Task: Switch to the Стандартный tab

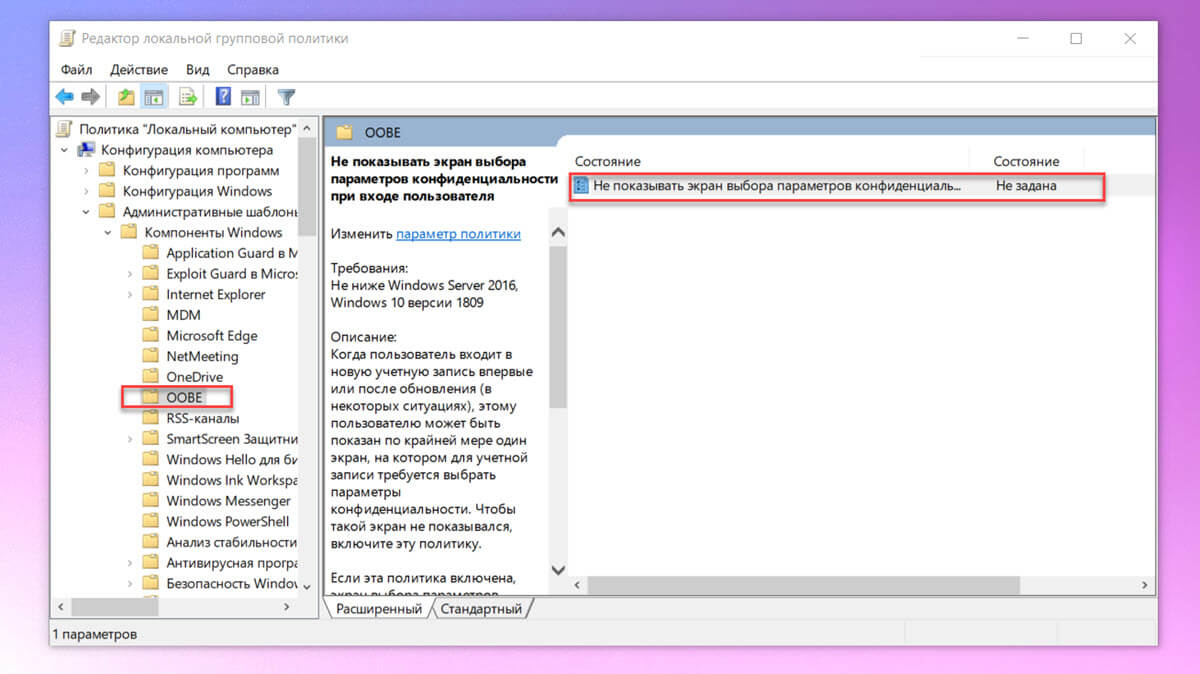Action: pyautogui.click(x=481, y=609)
